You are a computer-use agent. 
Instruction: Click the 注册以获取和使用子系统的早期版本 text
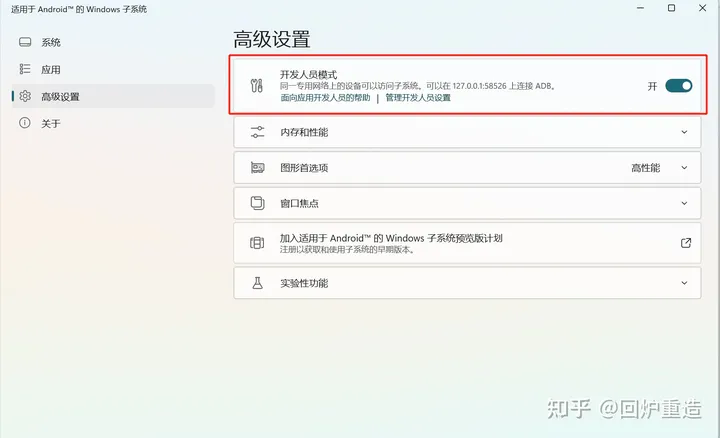tap(347, 250)
